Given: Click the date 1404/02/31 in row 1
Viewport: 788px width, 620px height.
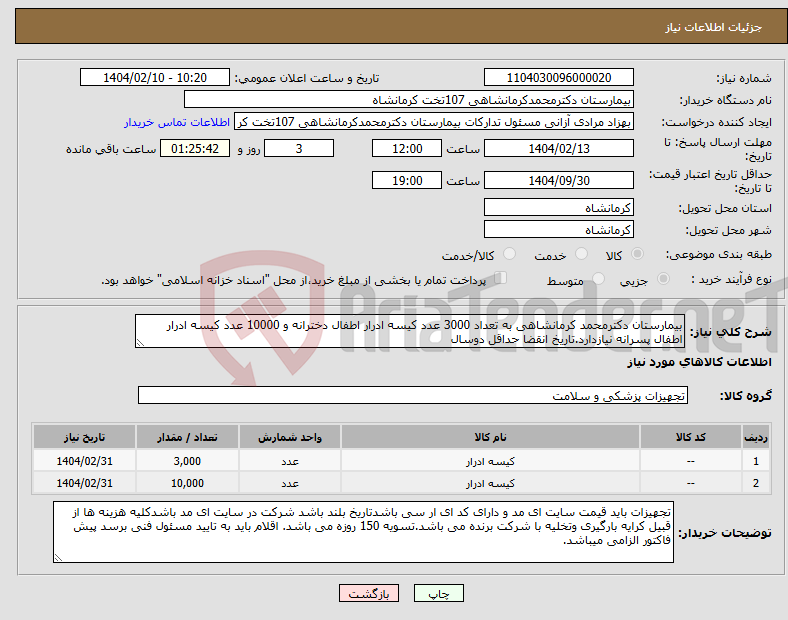Looking at the screenshot, I should pyautogui.click(x=84, y=461).
